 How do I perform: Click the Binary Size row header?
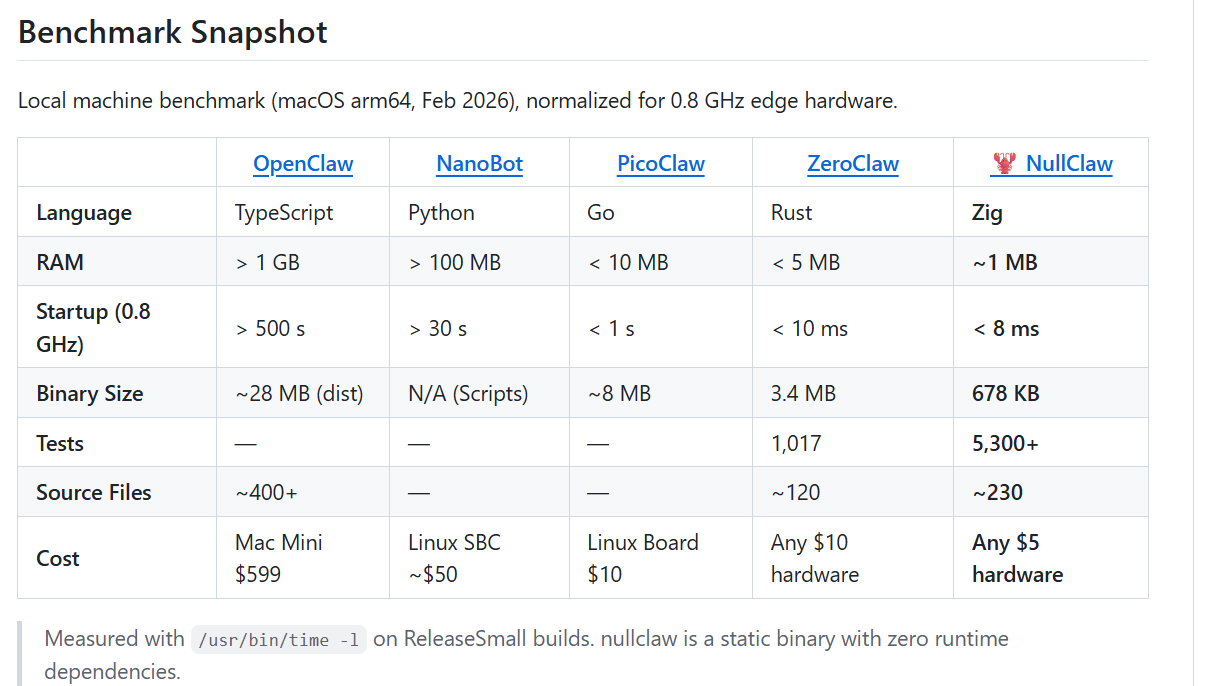[x=90, y=393]
